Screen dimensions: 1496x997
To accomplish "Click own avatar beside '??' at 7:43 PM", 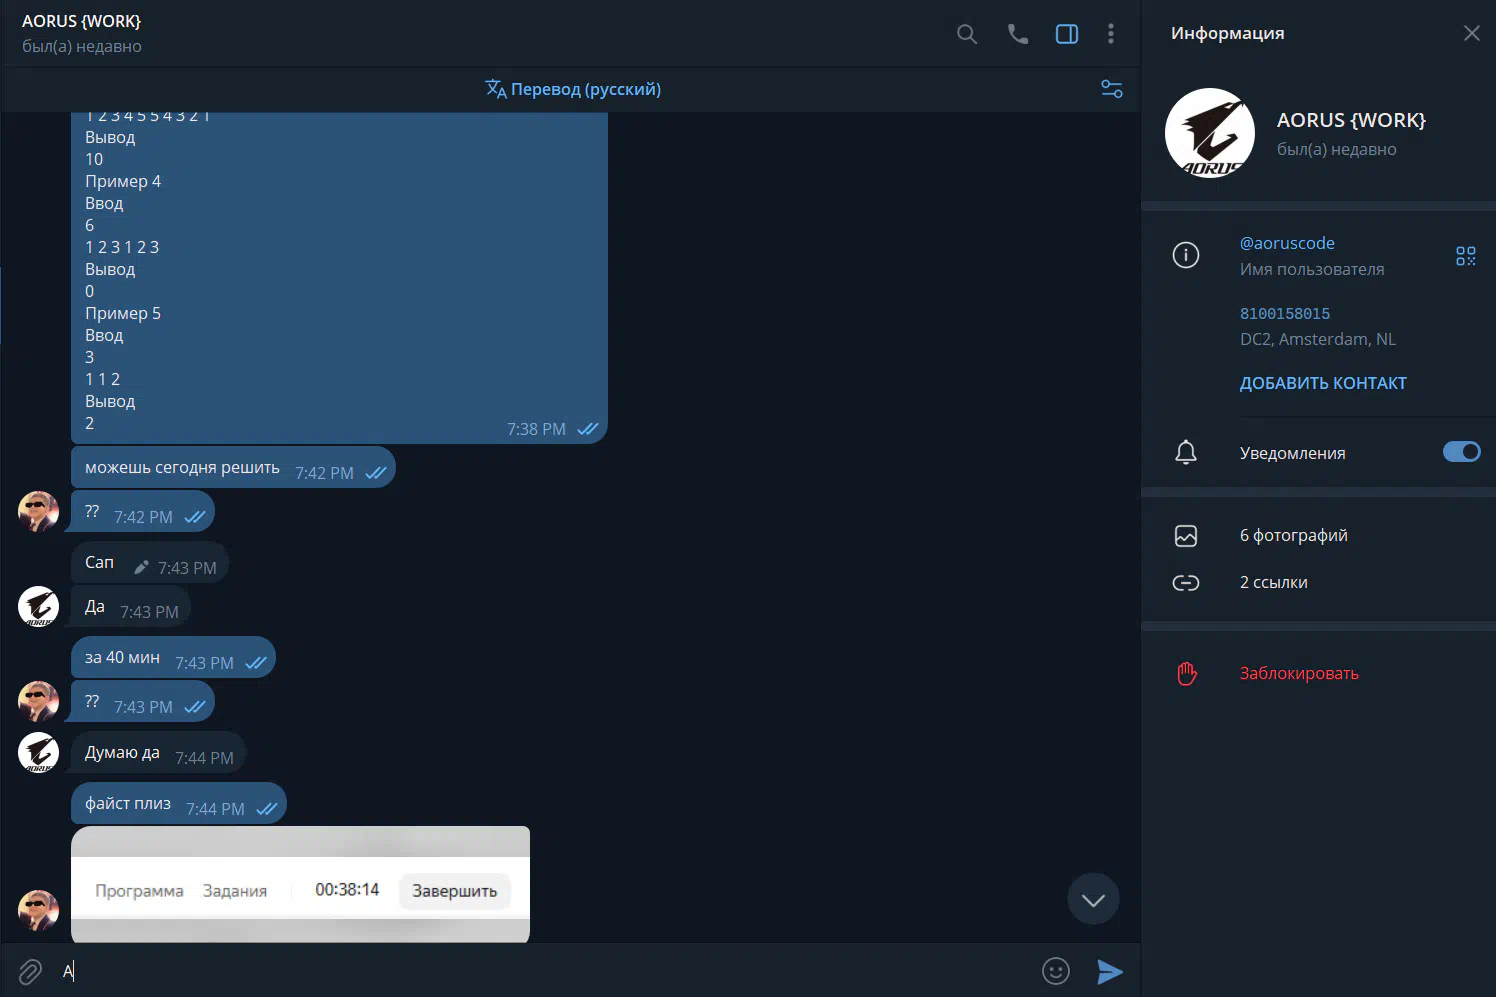I will click(x=38, y=701).
